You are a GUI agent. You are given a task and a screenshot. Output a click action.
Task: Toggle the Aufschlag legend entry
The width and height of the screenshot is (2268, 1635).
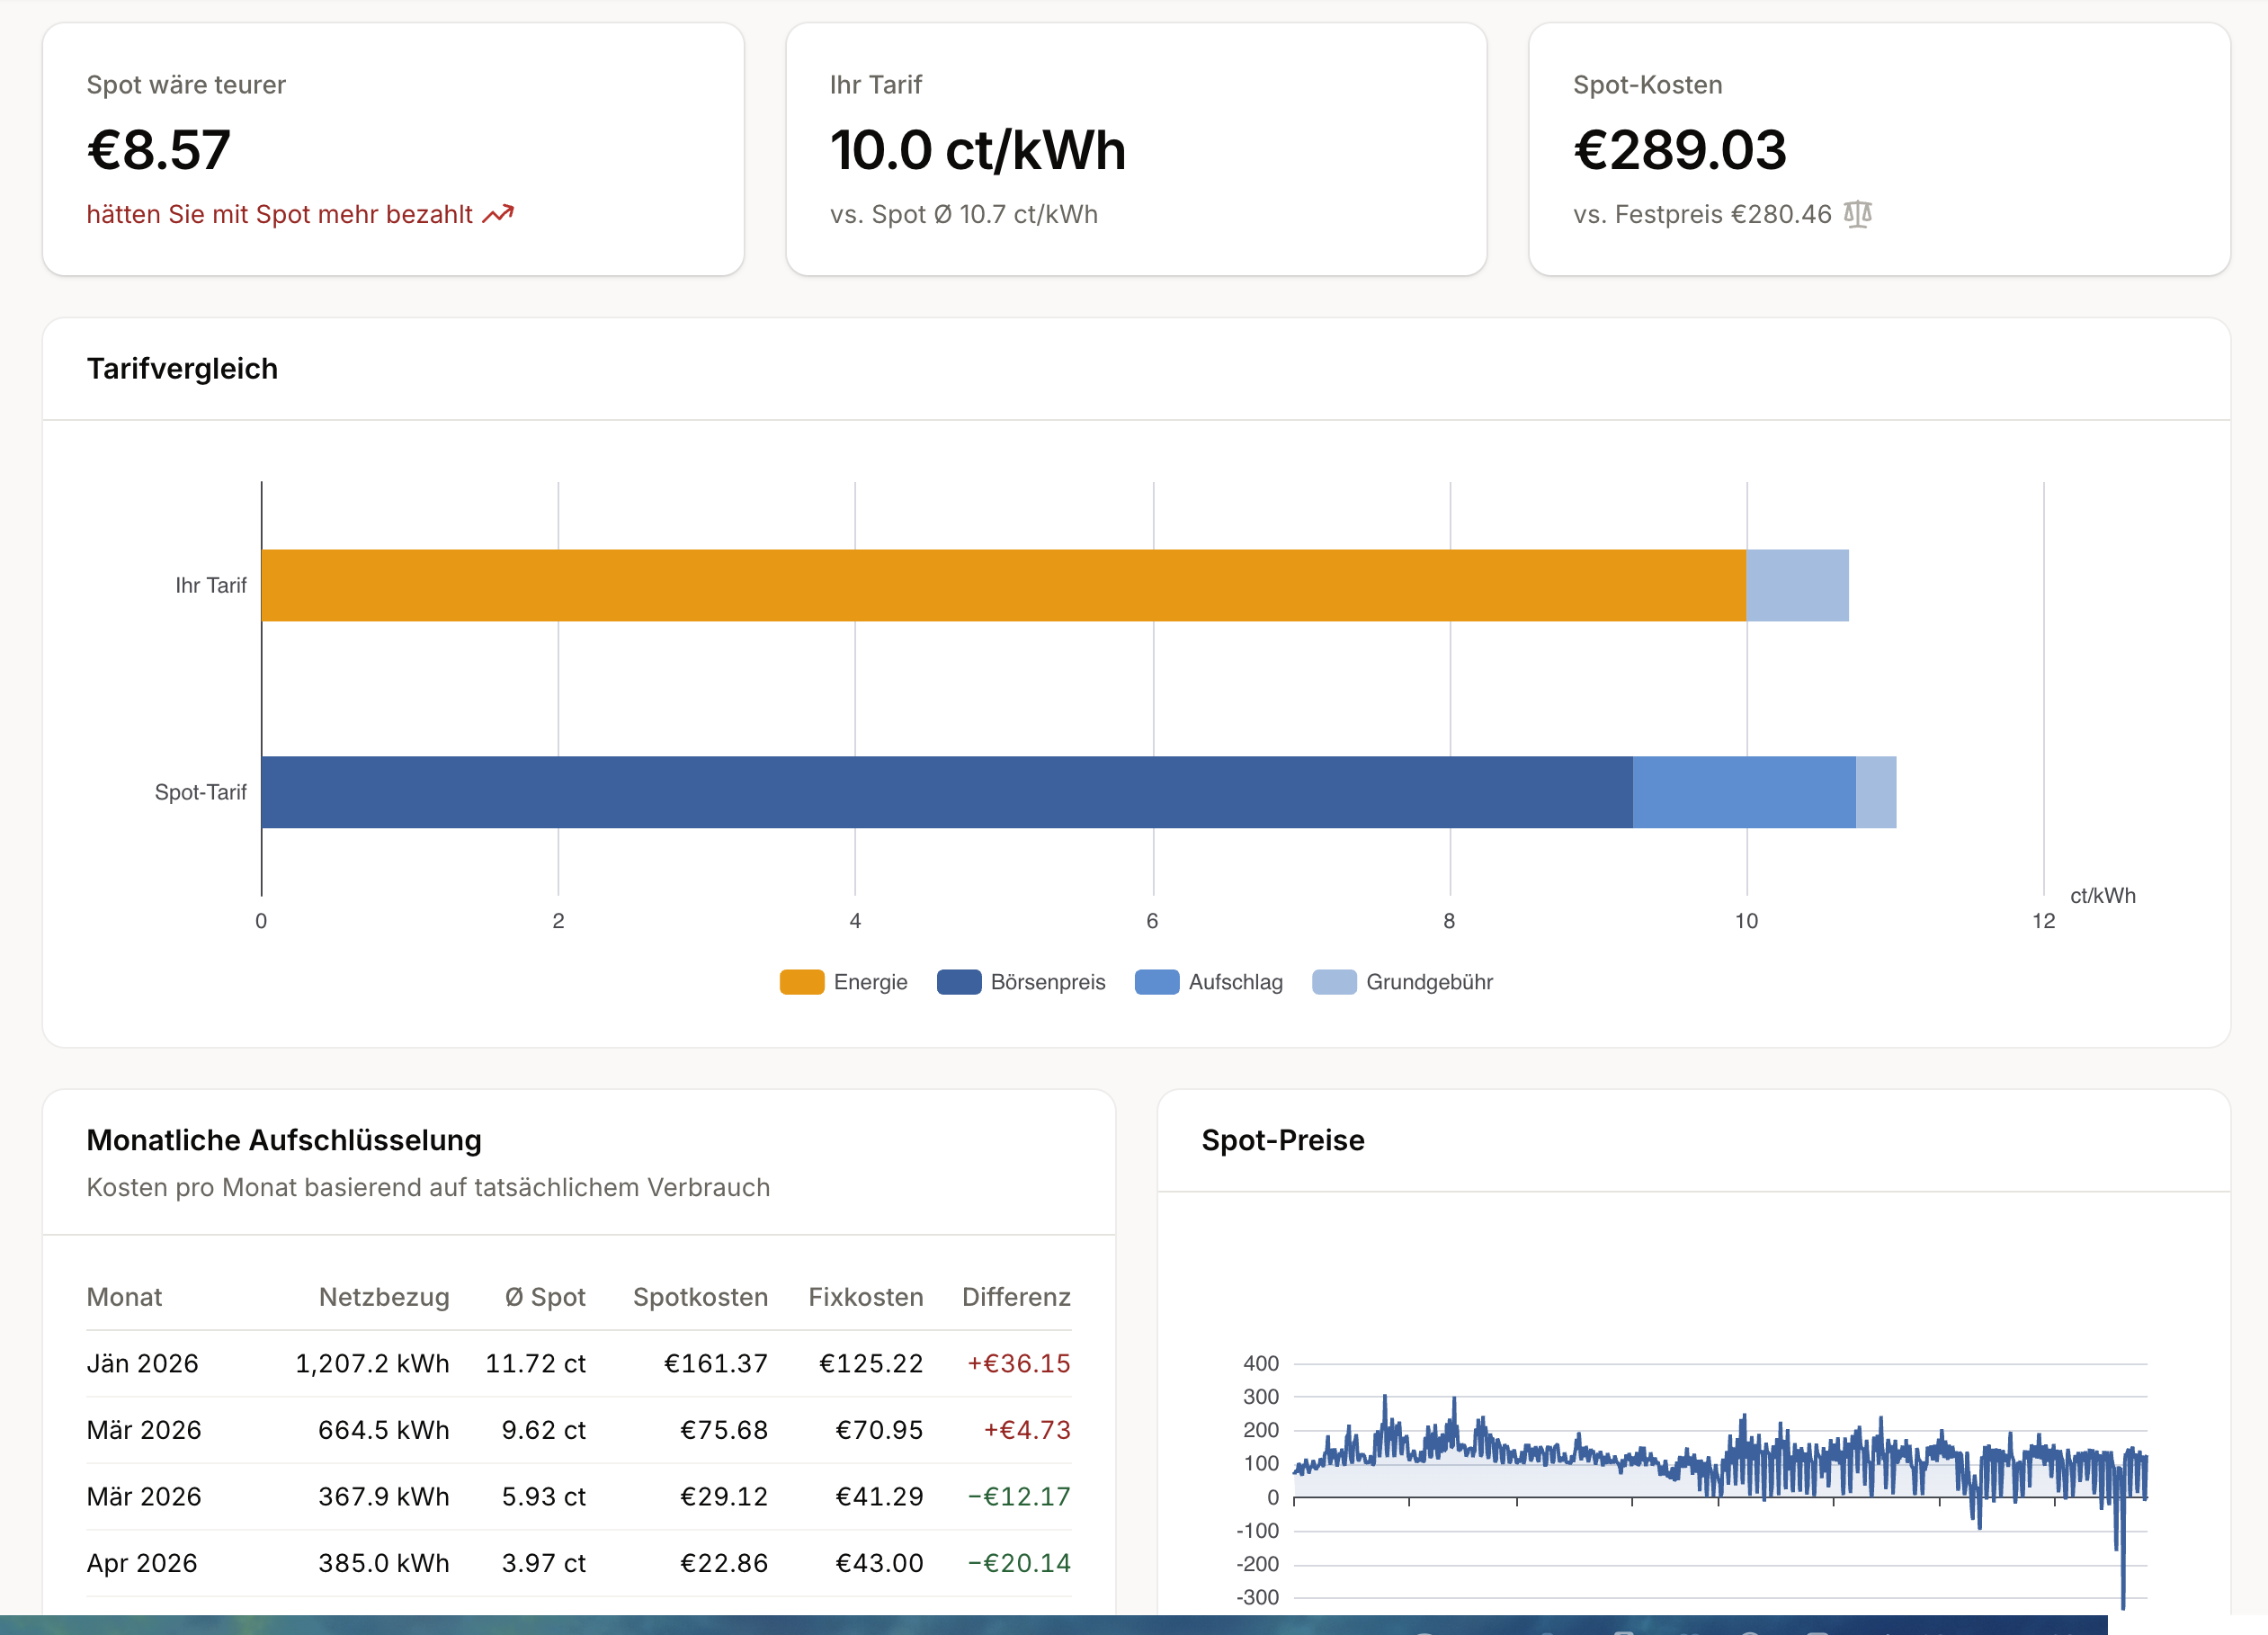[x=1208, y=982]
